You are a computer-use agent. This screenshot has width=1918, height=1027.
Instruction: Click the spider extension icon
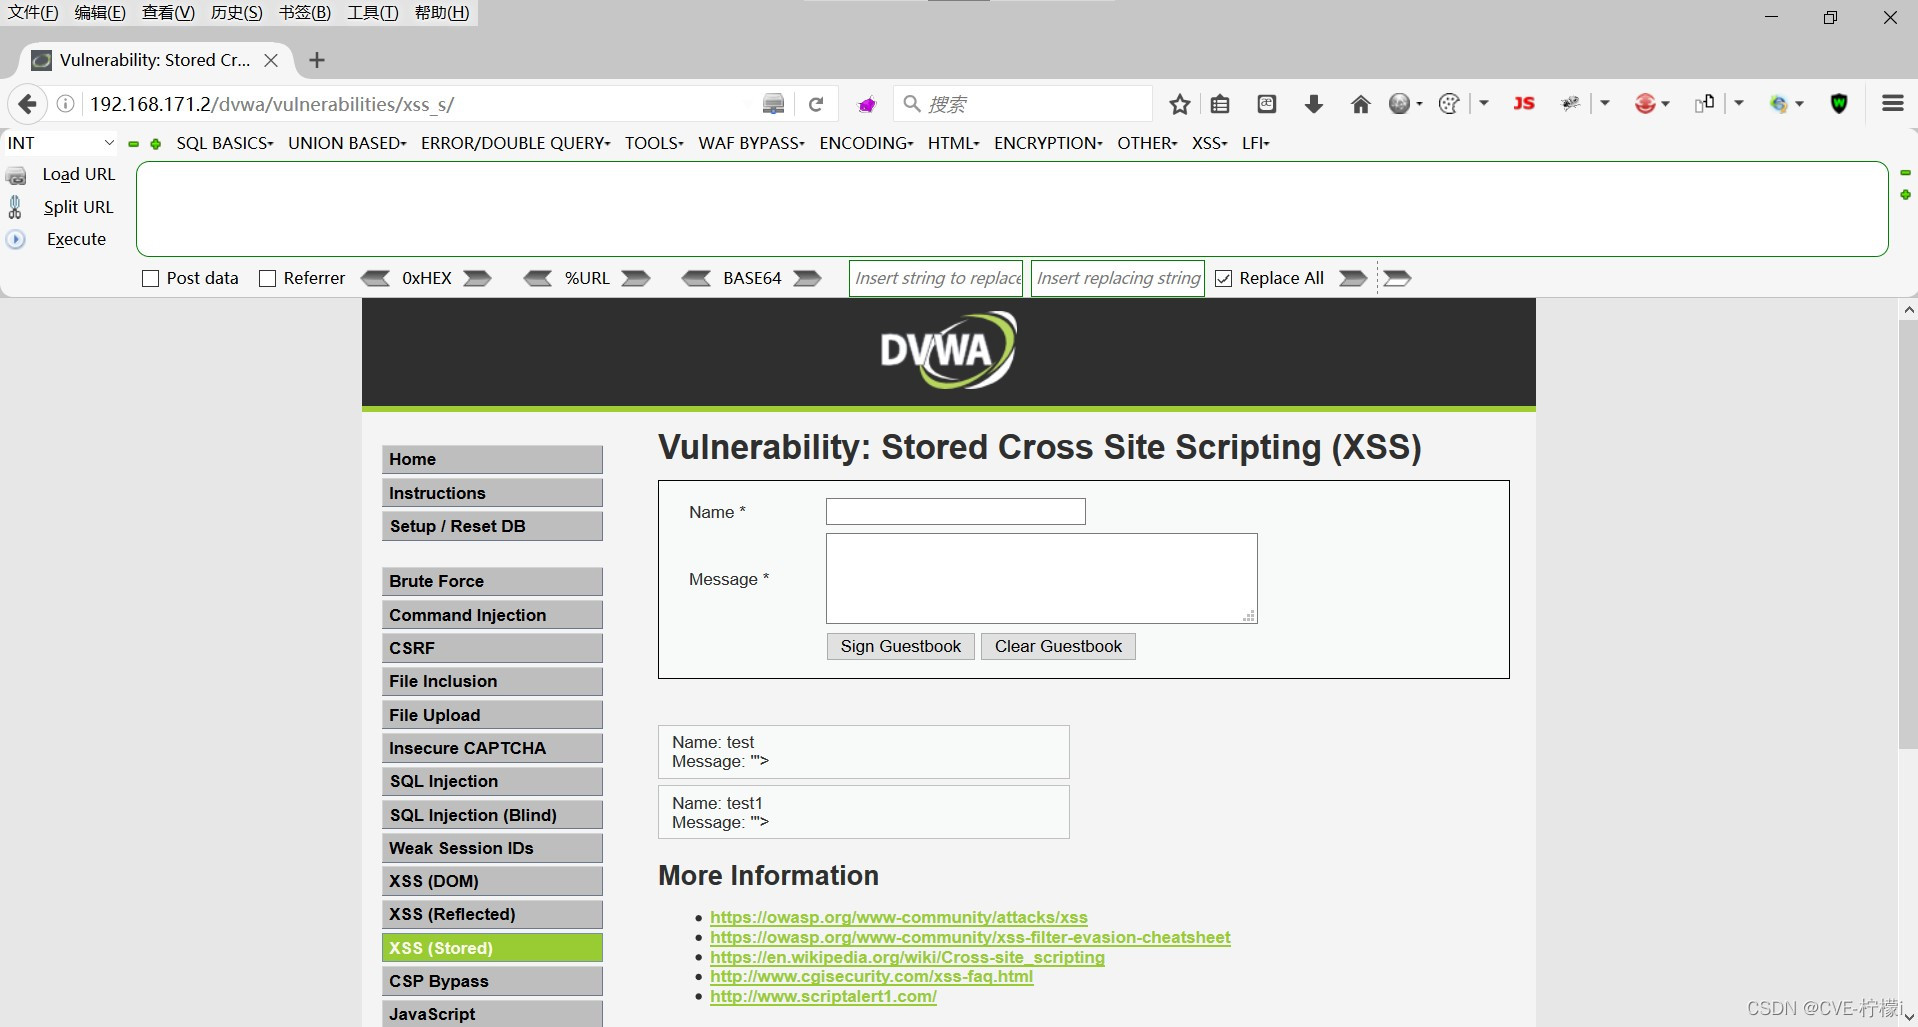(x=1571, y=104)
